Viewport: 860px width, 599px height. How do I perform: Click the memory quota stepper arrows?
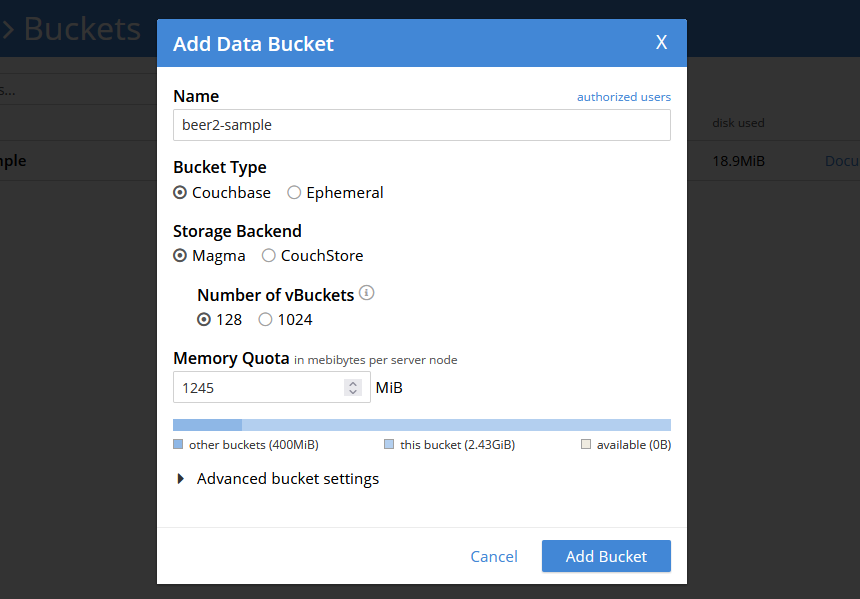coord(353,388)
